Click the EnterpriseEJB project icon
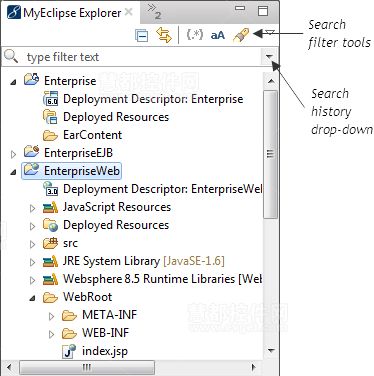The width and height of the screenshot is (374, 376). 31,152
